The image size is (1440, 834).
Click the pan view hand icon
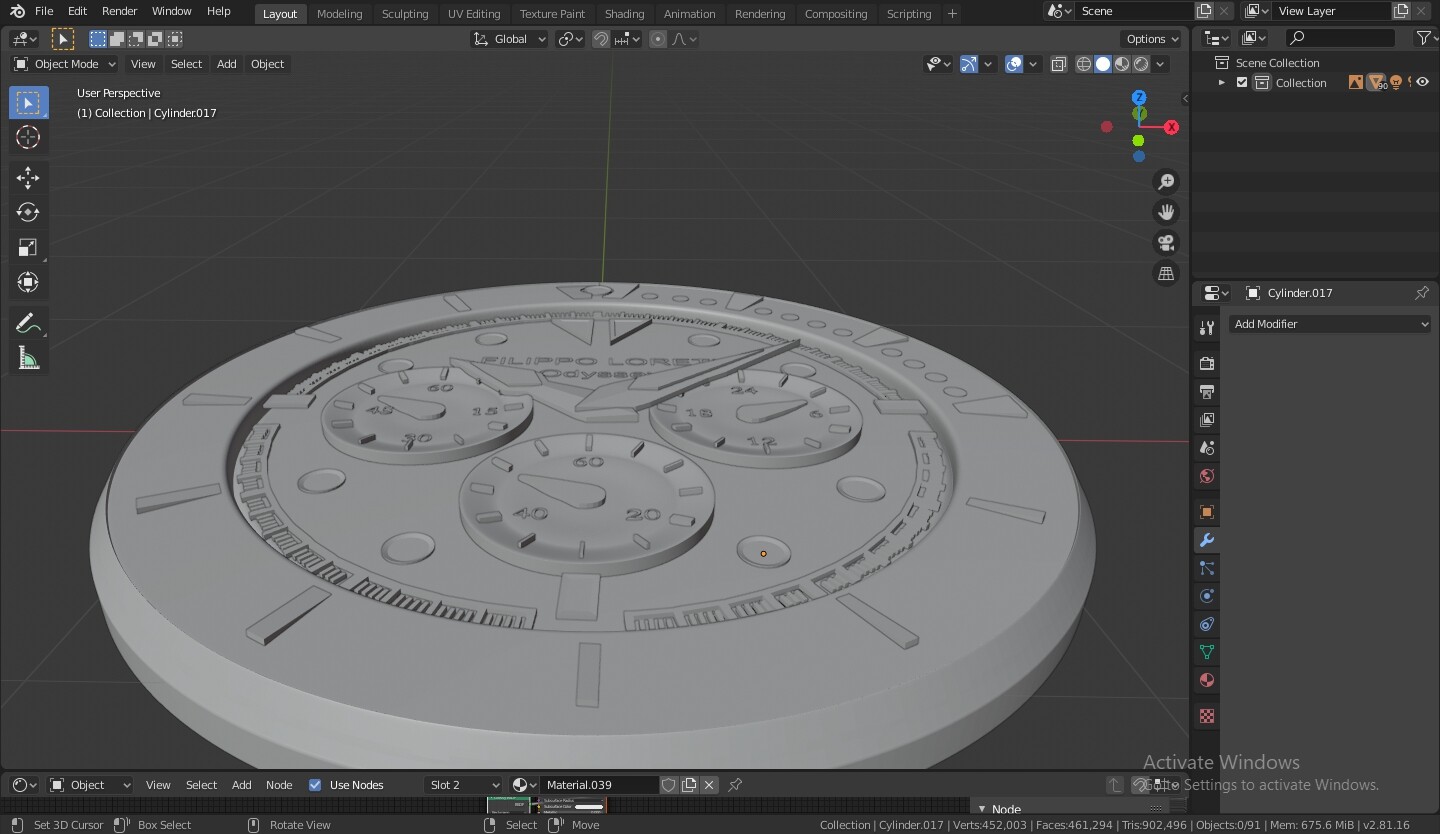click(1166, 212)
